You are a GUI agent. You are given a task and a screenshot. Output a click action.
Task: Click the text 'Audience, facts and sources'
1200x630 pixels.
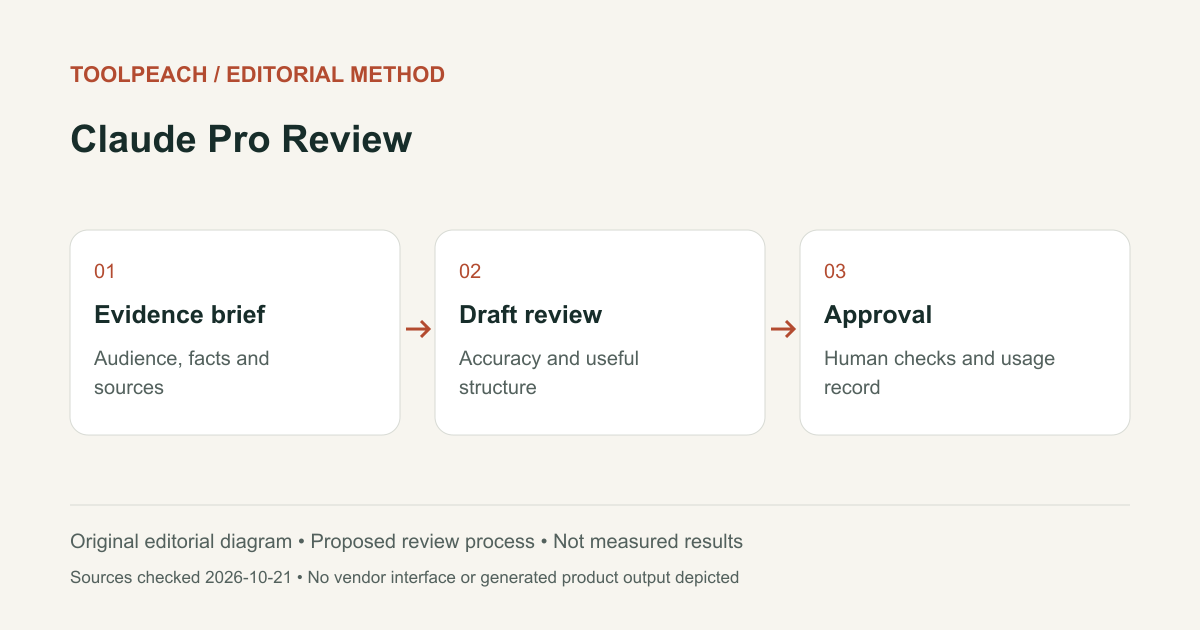(x=182, y=372)
